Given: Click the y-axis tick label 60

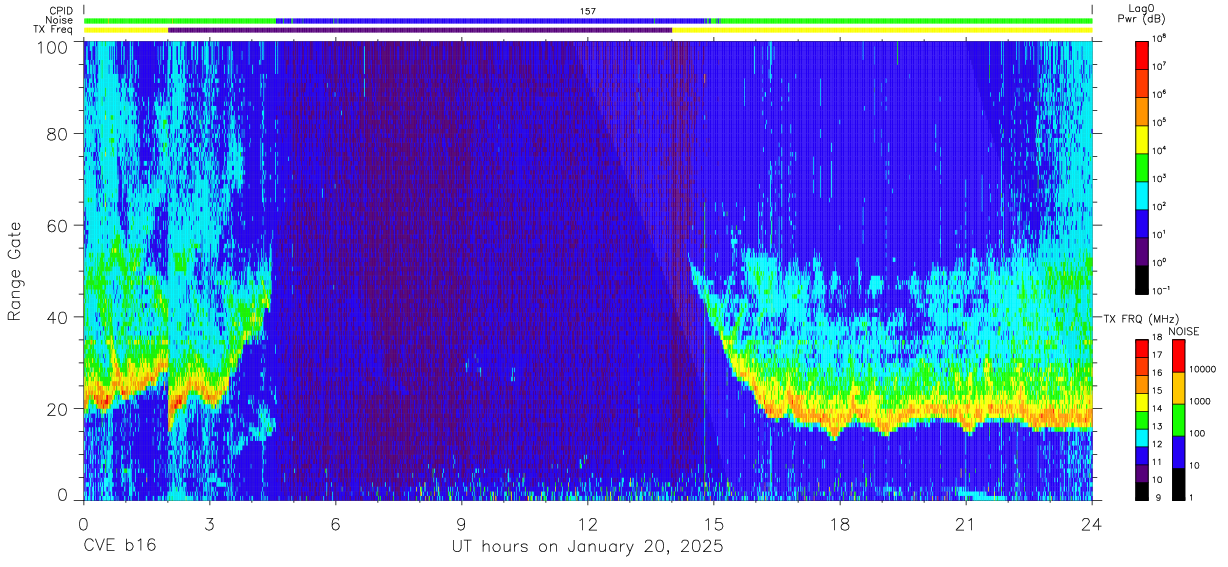Looking at the screenshot, I should (x=59, y=225).
